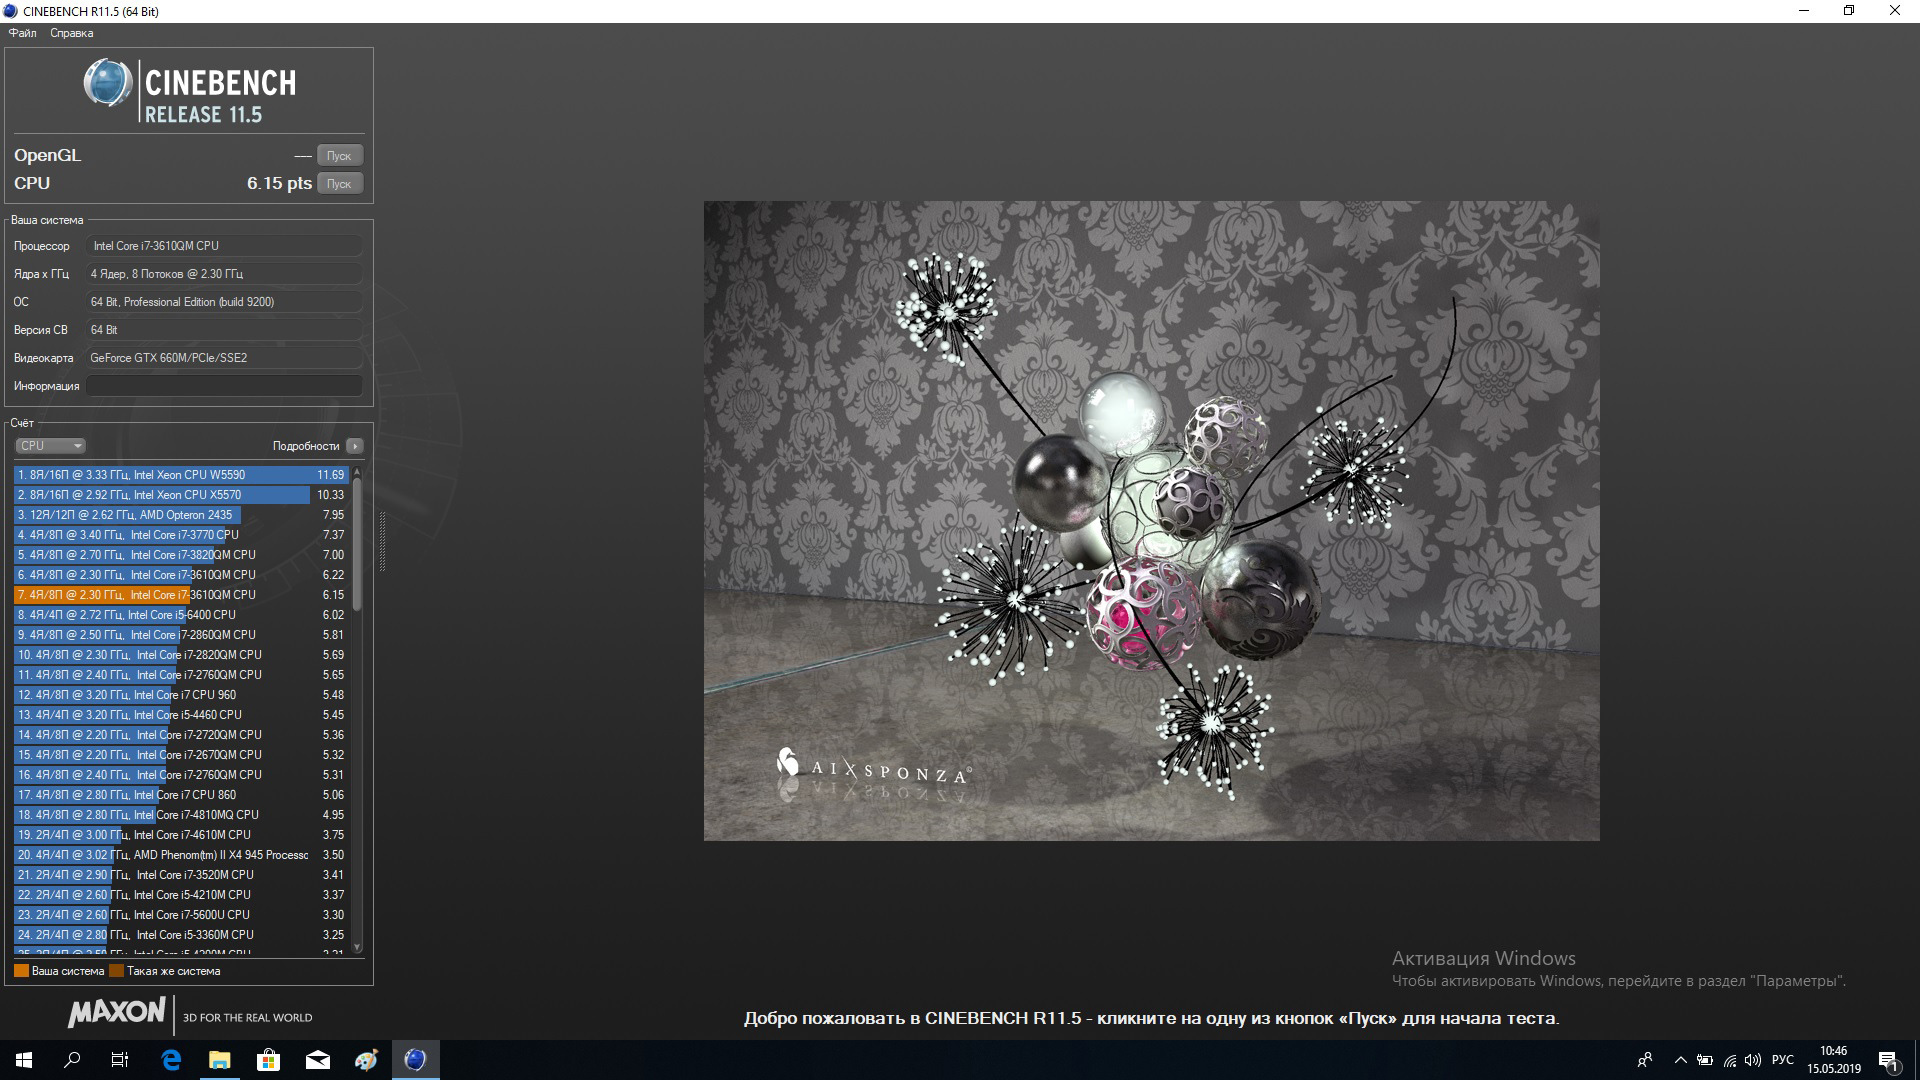The image size is (1920, 1080).
Task: Click Ядра field 4 Ядер, 8 Потоков
Action: pyautogui.click(x=224, y=274)
